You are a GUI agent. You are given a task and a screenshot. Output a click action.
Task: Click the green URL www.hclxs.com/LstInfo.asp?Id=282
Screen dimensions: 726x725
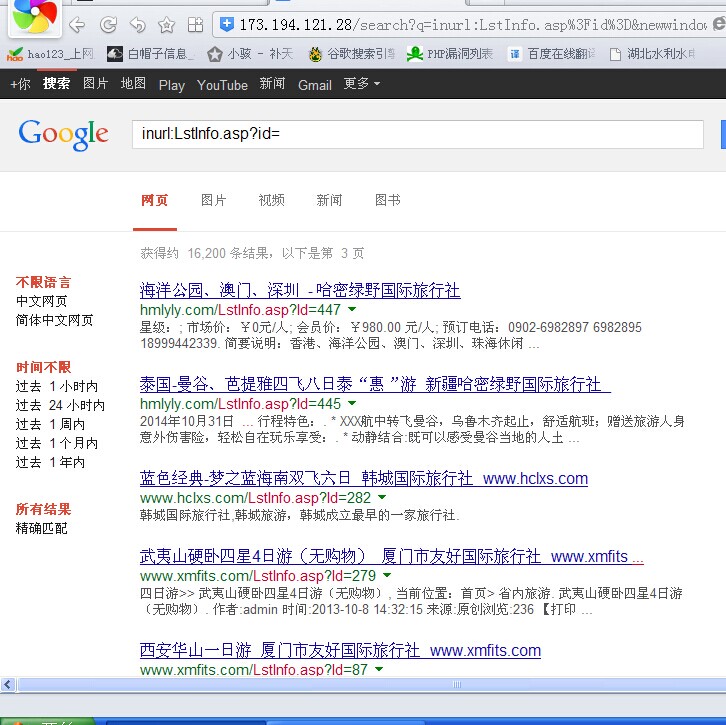[255, 498]
